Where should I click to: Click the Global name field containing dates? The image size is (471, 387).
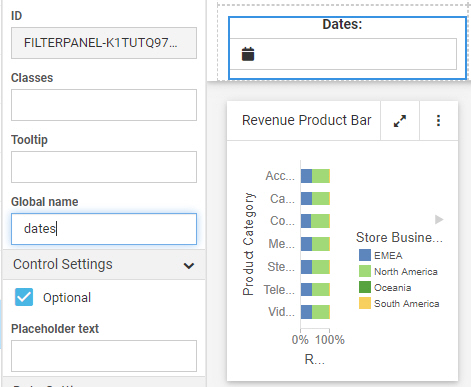104,229
